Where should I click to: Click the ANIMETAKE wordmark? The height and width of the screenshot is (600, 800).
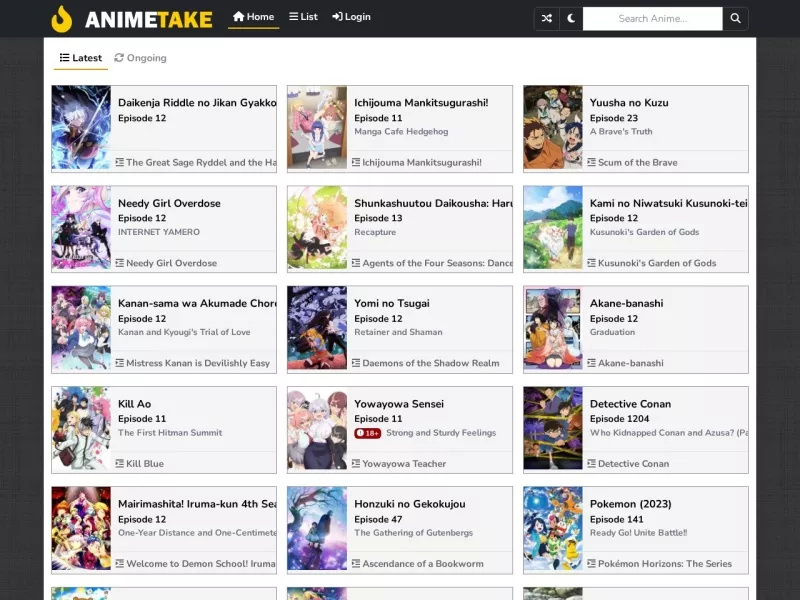[148, 20]
